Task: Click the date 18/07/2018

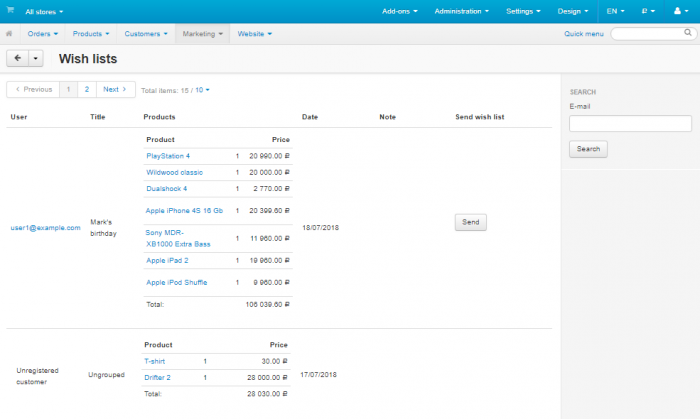Action: (321, 228)
